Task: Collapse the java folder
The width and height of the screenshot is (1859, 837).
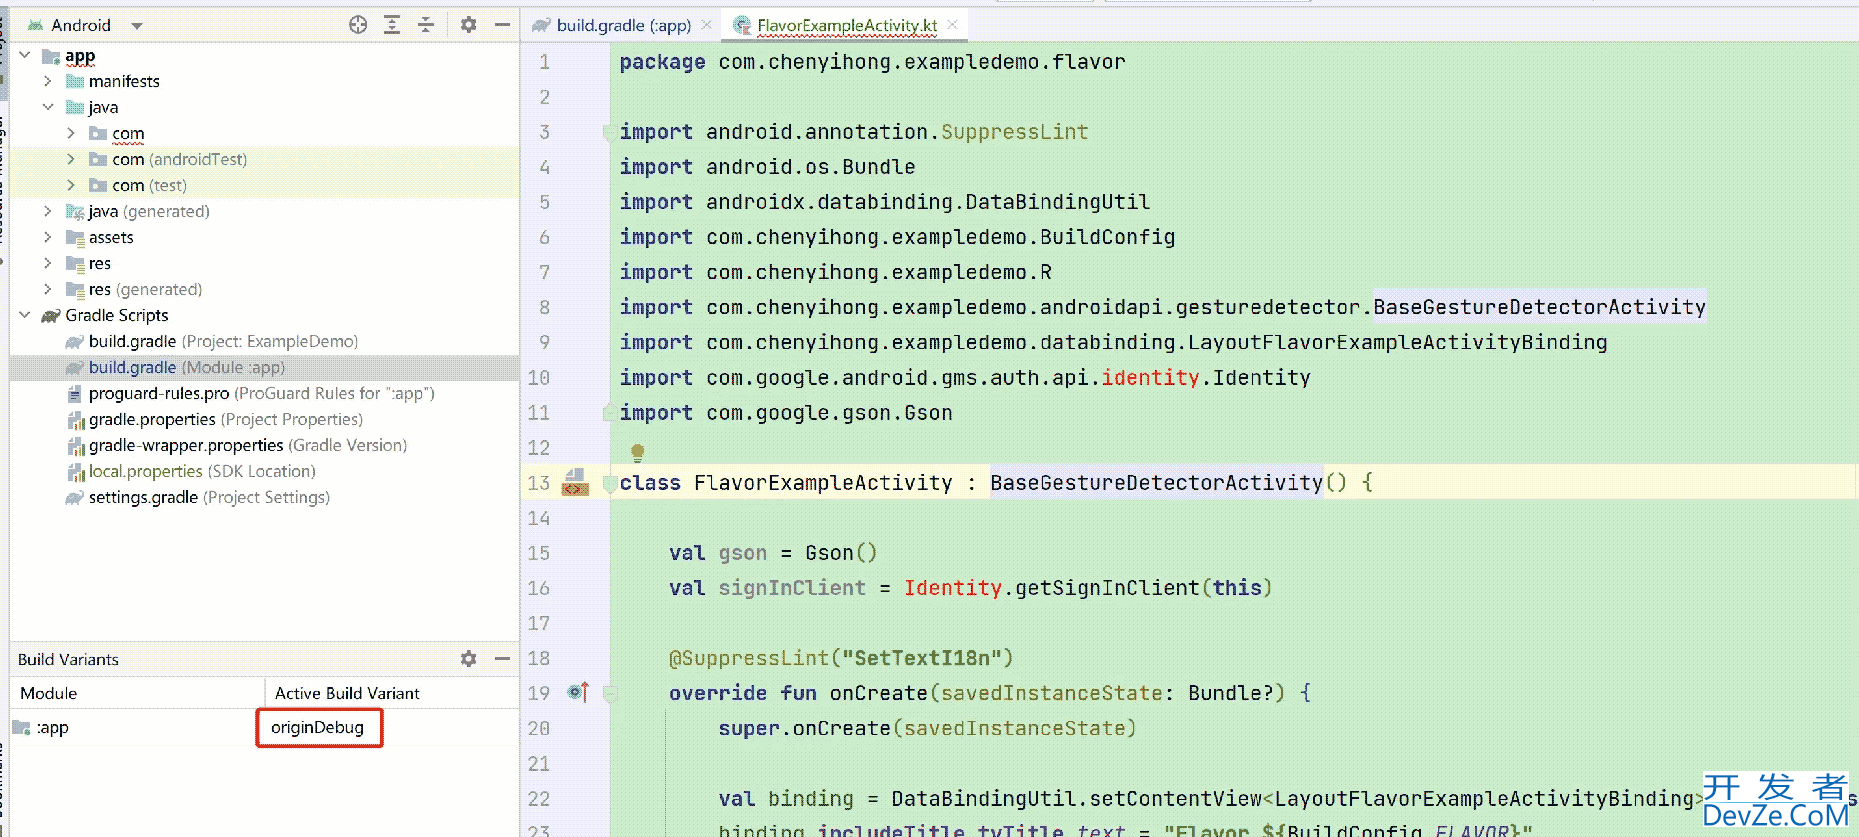Action: click(x=47, y=107)
